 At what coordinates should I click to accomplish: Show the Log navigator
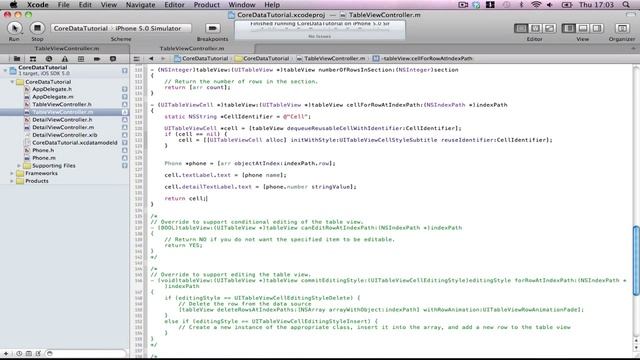tap(113, 59)
